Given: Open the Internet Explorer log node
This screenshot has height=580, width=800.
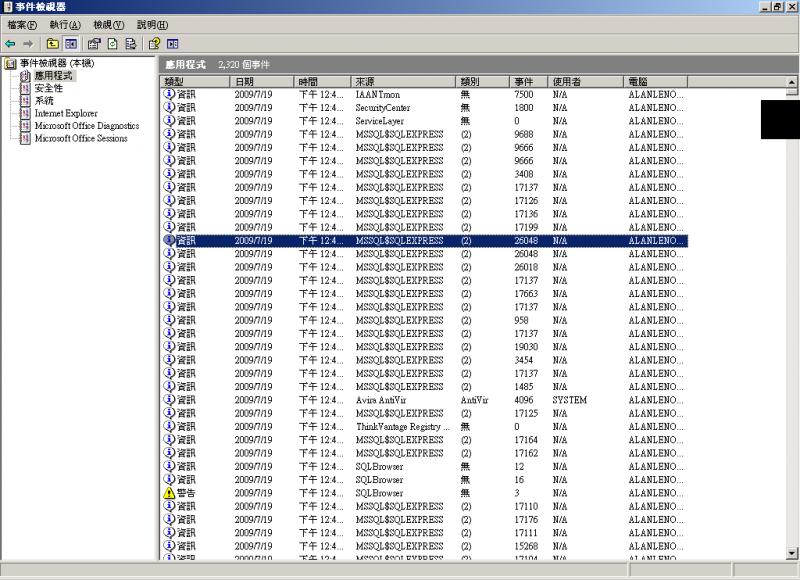Looking at the screenshot, I should [66, 113].
